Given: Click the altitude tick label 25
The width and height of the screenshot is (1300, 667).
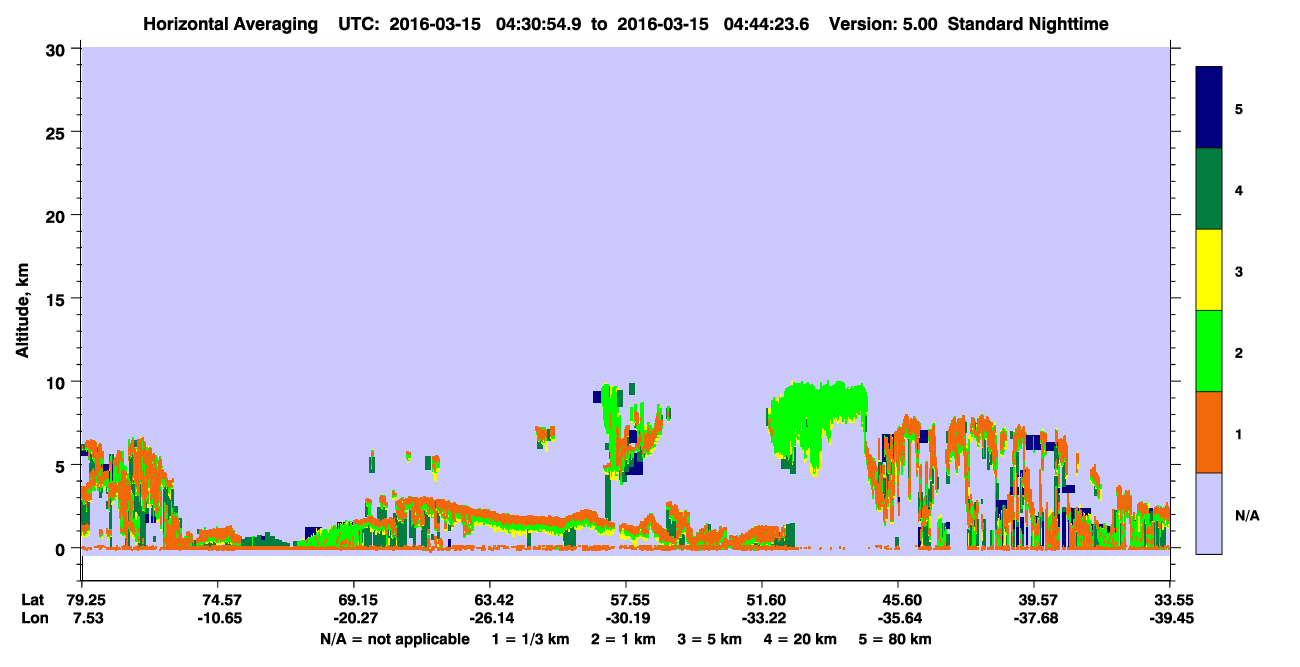Looking at the screenshot, I should coord(58,132).
